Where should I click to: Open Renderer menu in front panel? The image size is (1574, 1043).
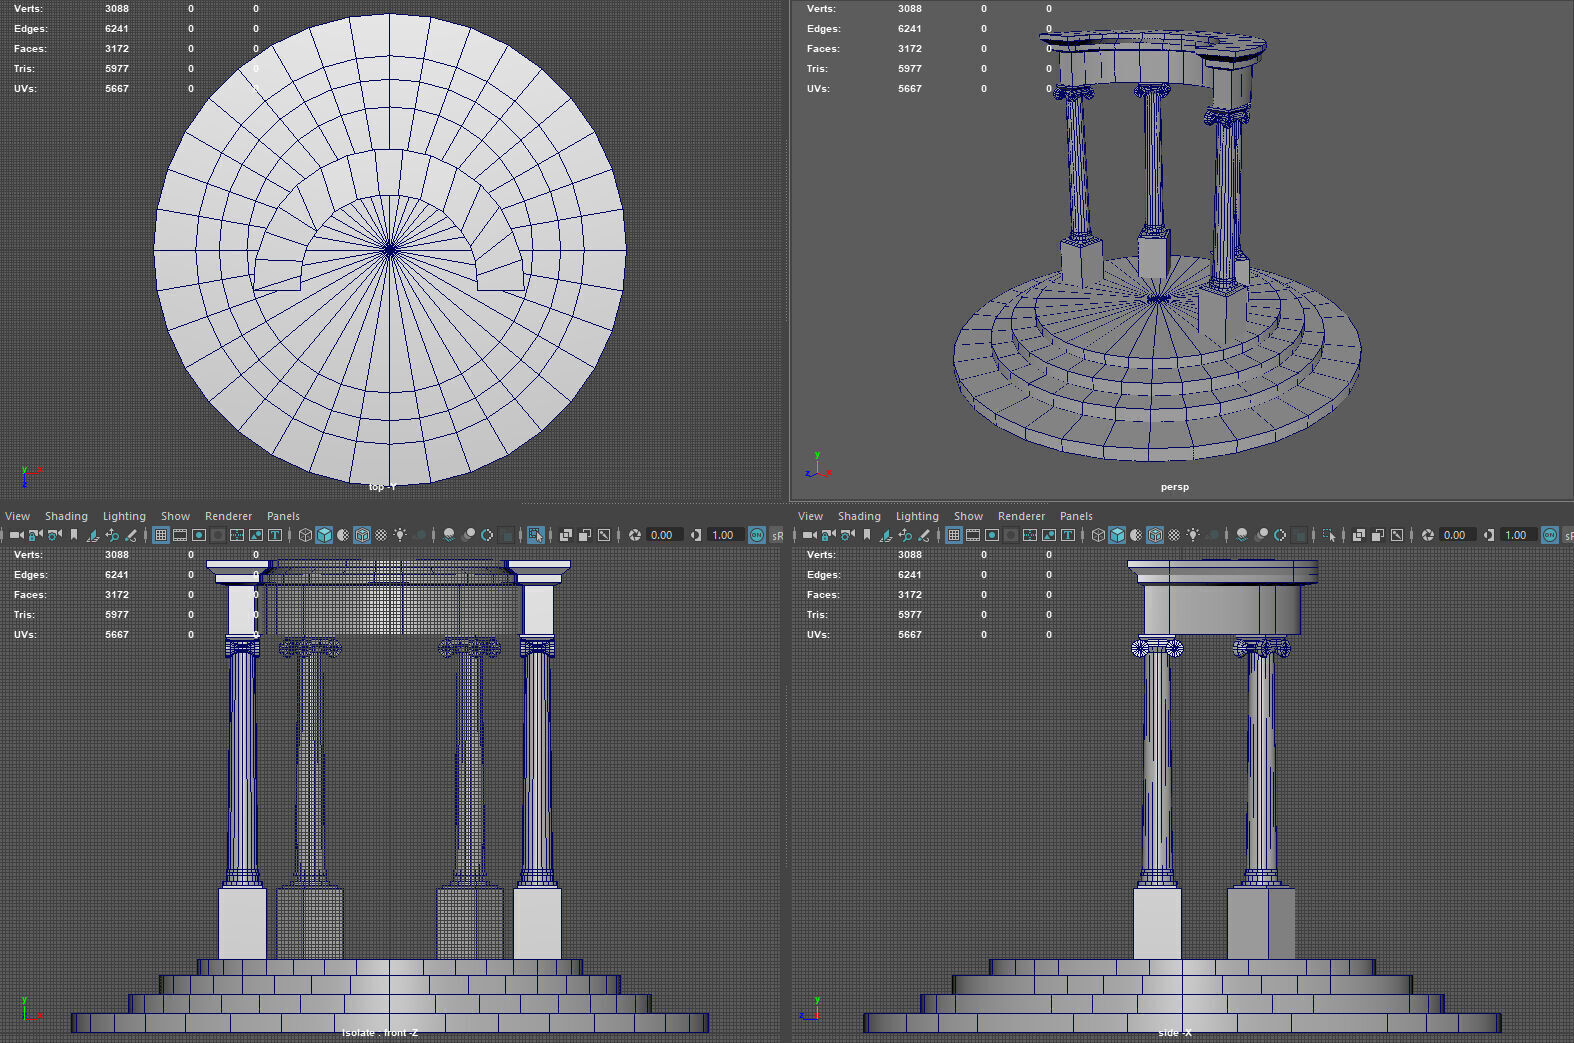click(x=228, y=516)
